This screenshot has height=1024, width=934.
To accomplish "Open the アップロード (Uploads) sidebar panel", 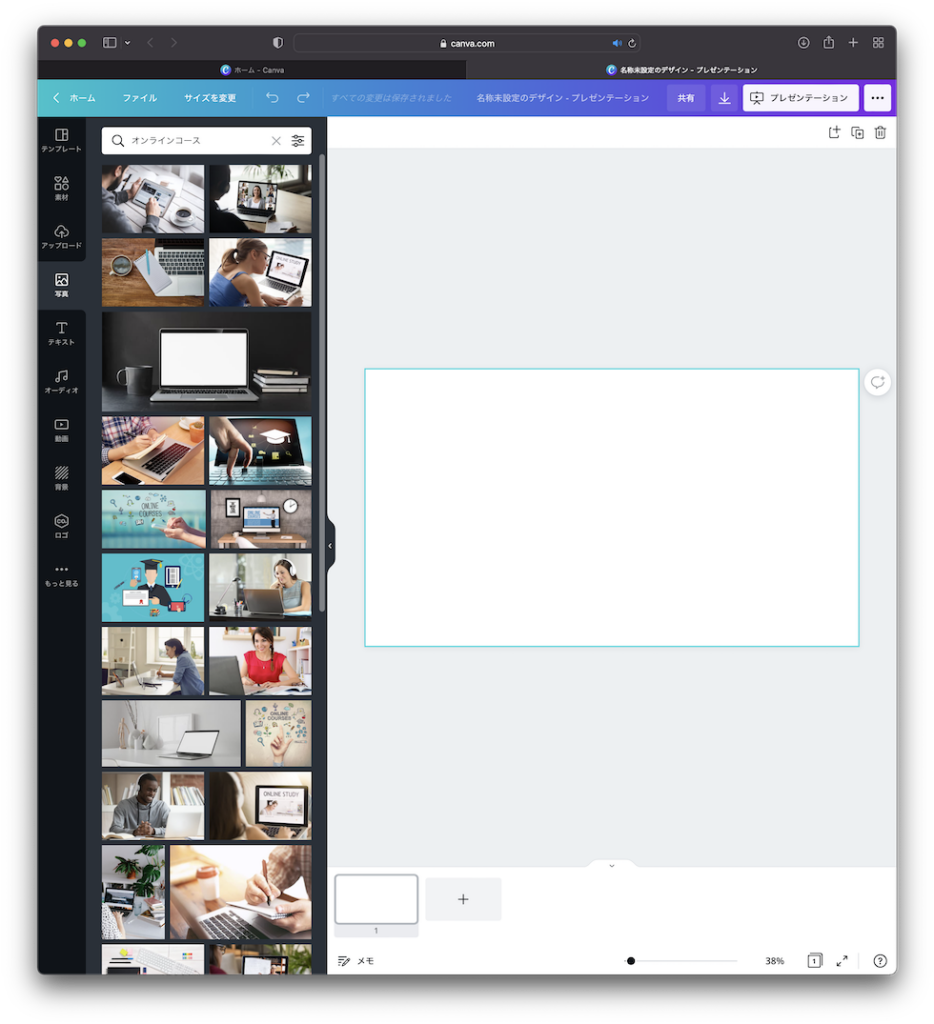I will coord(61,237).
